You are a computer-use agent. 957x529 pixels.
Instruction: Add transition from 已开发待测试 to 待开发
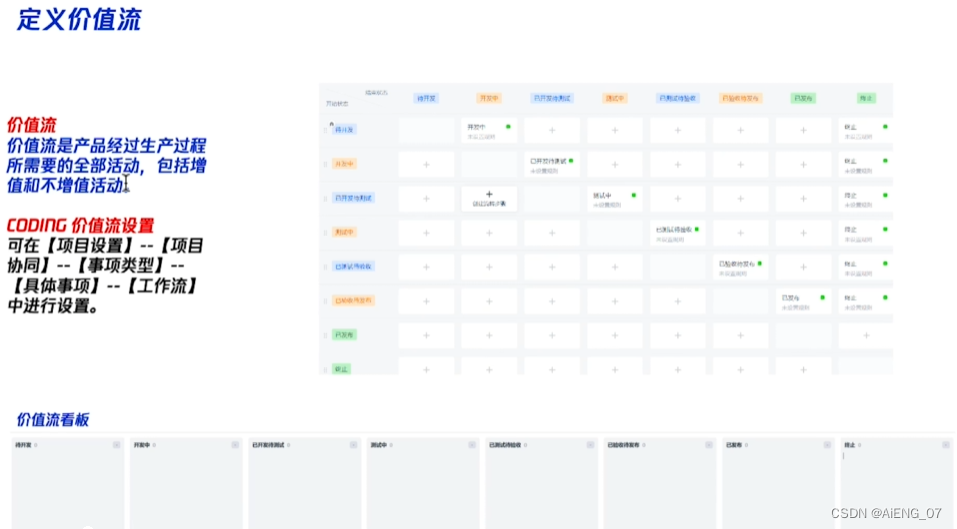tap(426, 199)
